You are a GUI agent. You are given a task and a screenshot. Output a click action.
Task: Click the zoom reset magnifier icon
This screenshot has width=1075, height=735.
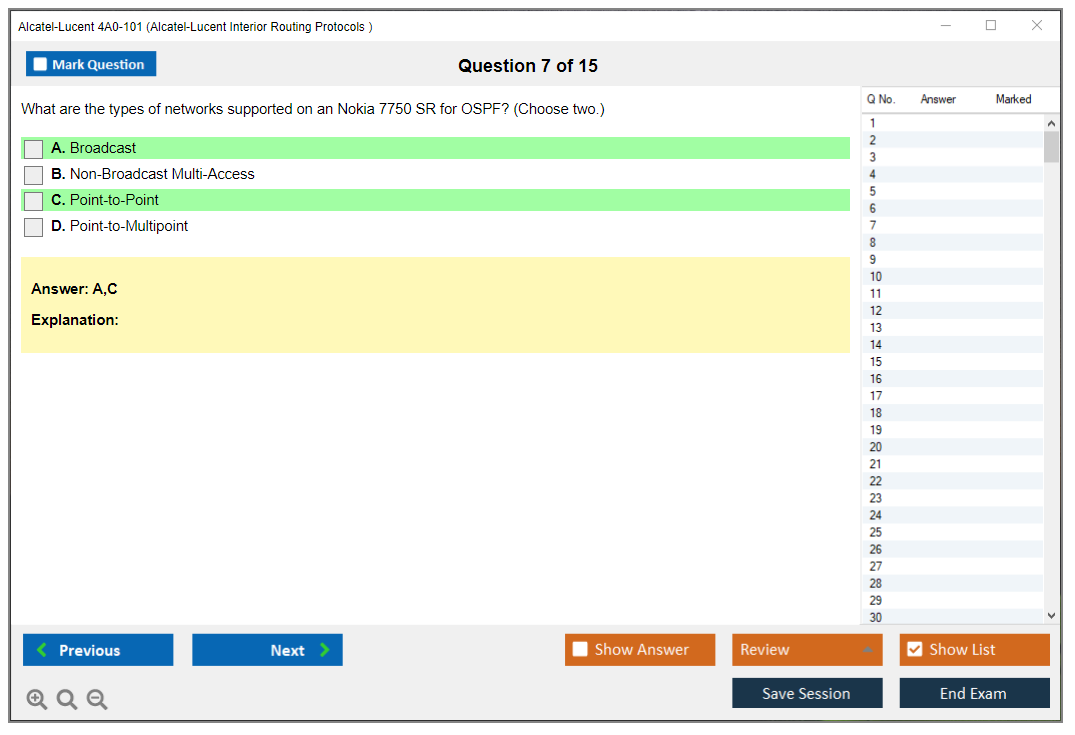(x=67, y=700)
